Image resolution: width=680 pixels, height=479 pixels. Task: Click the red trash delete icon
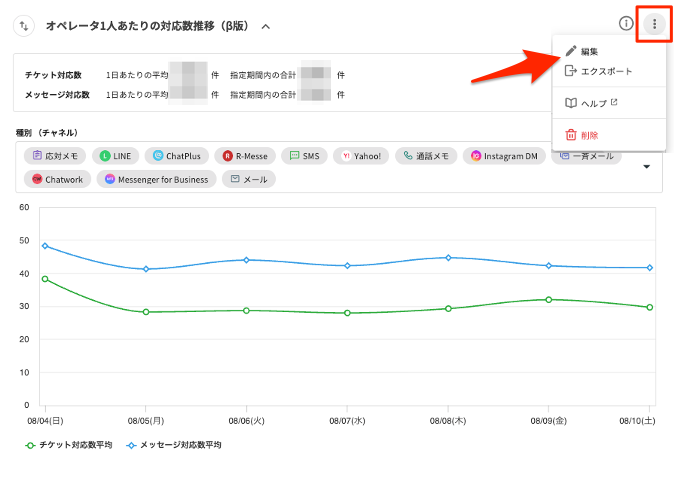tap(571, 135)
